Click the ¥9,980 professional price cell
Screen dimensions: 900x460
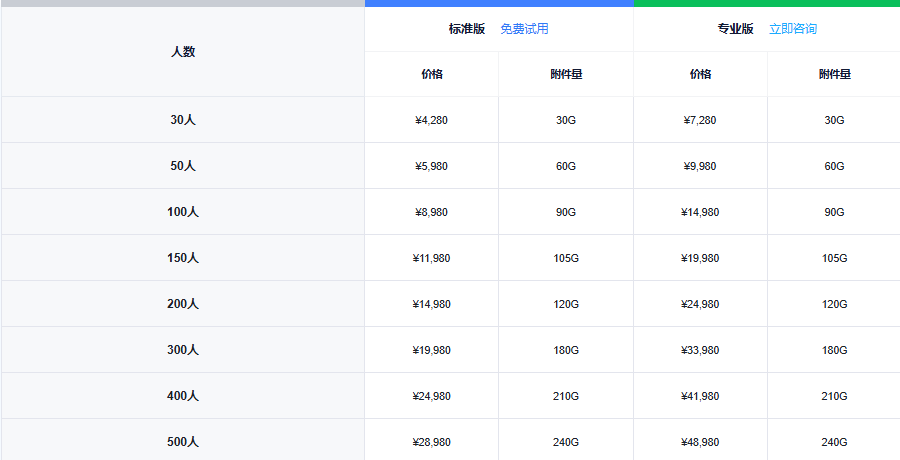700,167
